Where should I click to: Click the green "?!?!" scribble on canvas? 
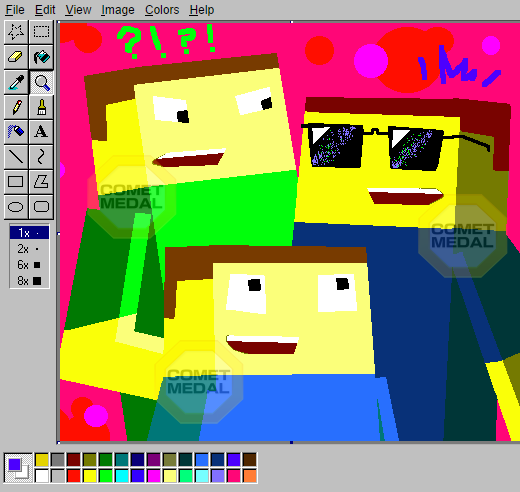point(166,41)
